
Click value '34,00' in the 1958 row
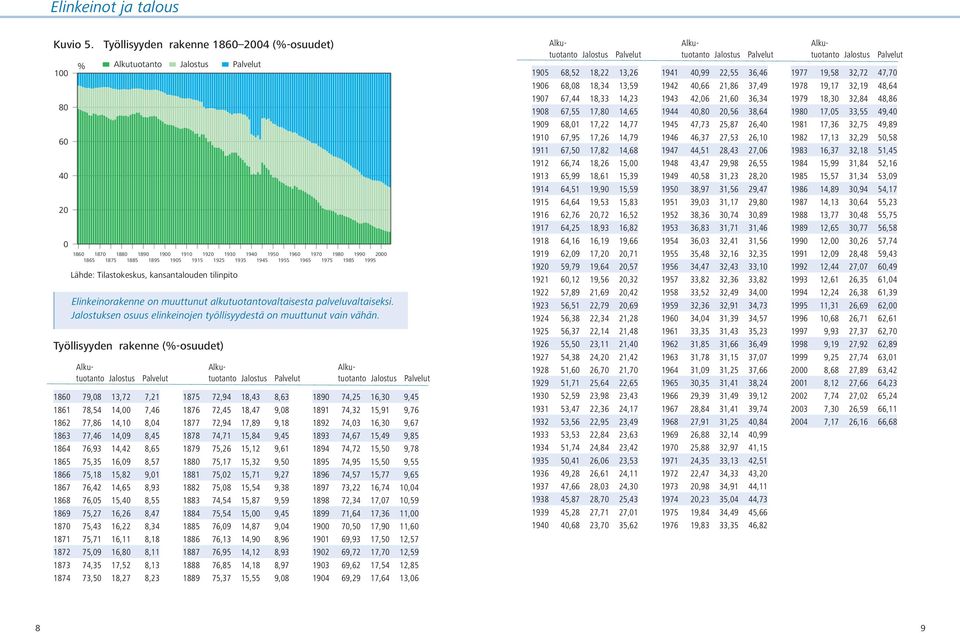coord(758,293)
